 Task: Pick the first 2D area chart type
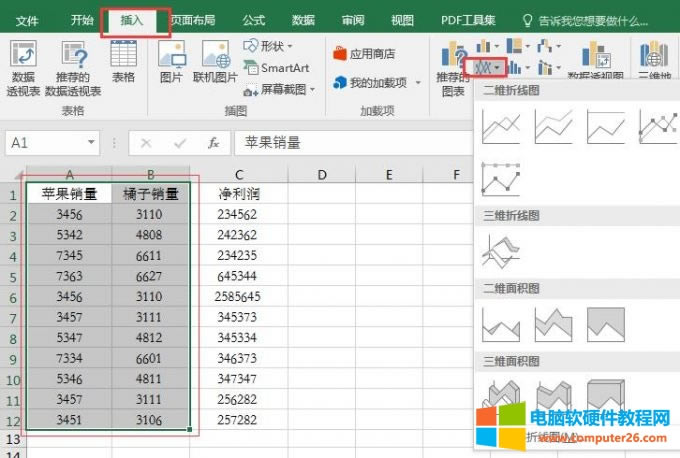click(501, 323)
